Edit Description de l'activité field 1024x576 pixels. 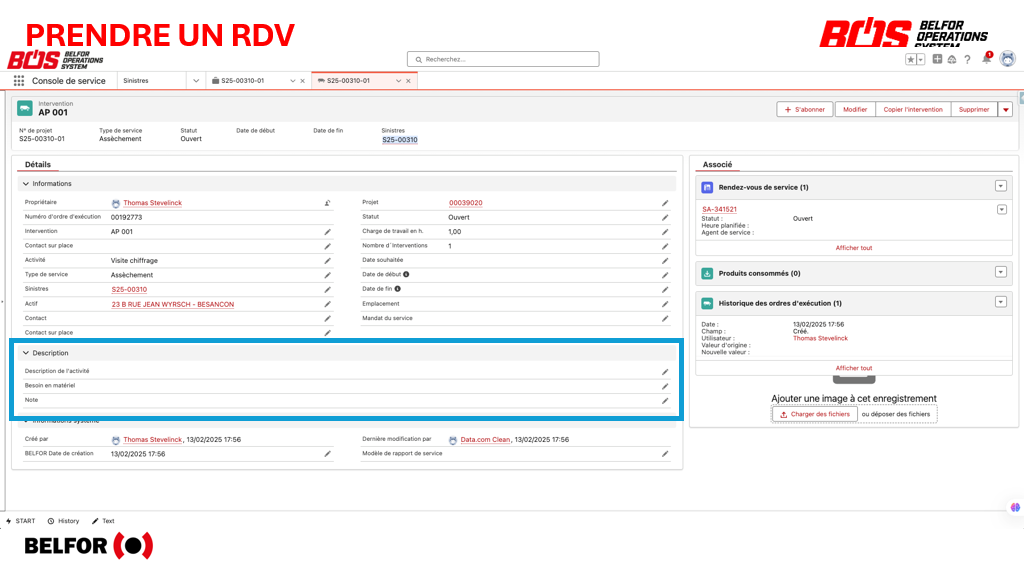[x=665, y=372]
